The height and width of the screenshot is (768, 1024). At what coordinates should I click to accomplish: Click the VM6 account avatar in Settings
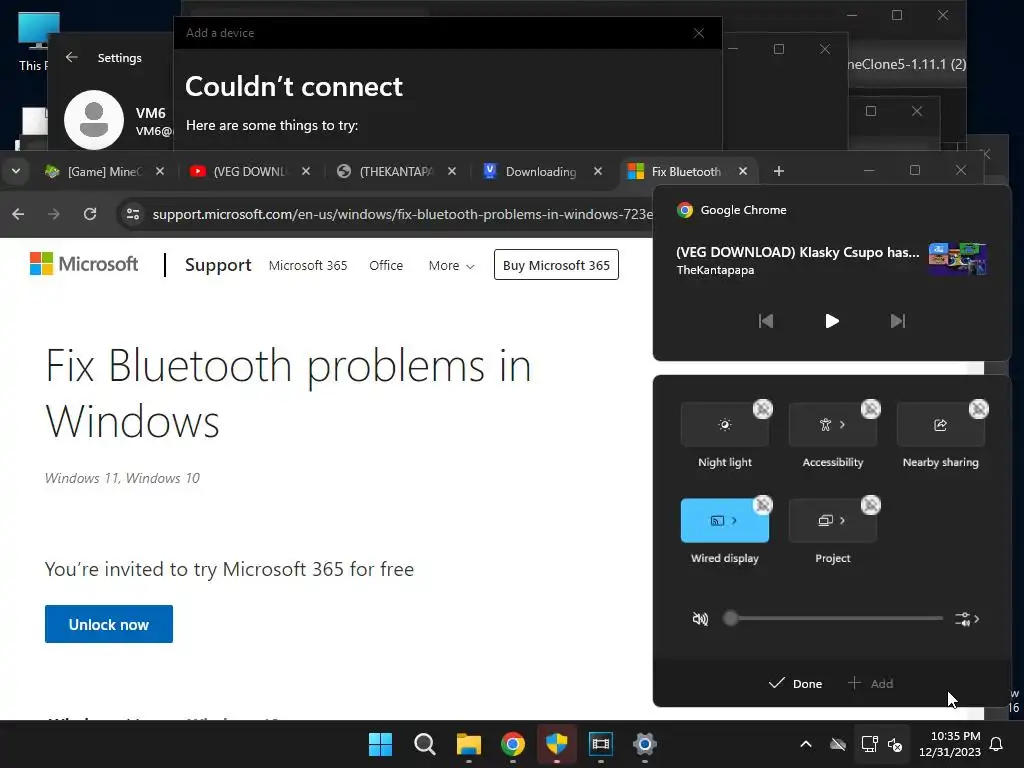pos(94,120)
